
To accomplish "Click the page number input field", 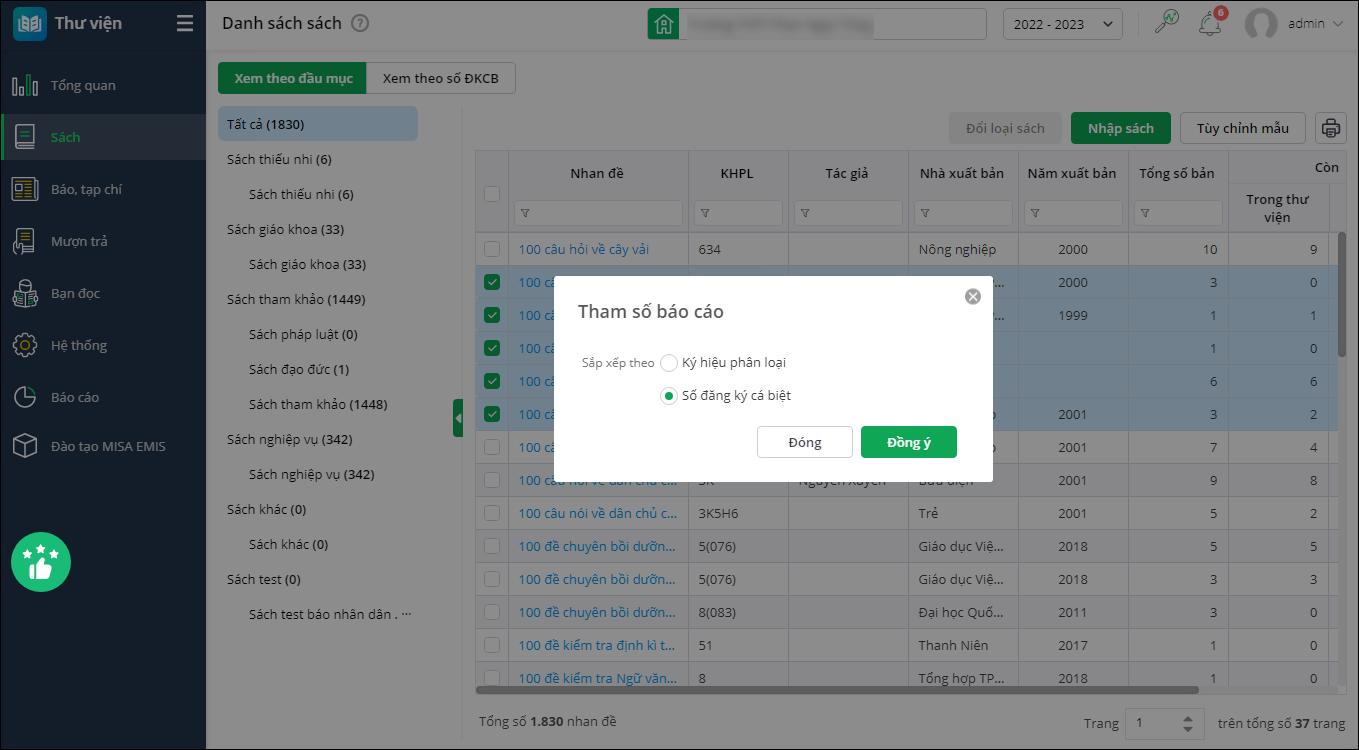I will (x=1152, y=723).
